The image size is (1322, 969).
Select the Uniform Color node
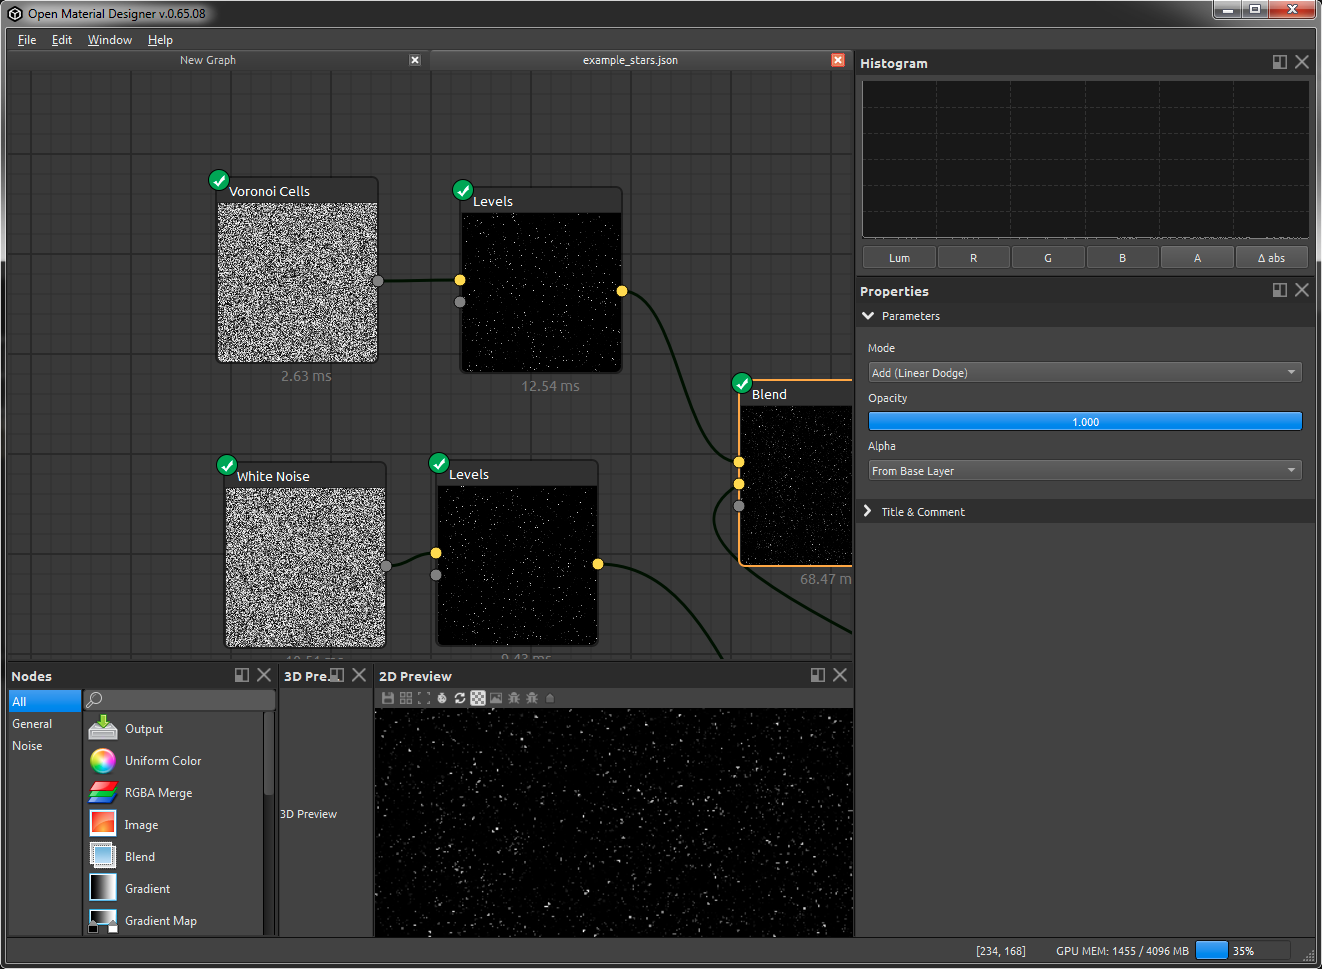point(173,761)
